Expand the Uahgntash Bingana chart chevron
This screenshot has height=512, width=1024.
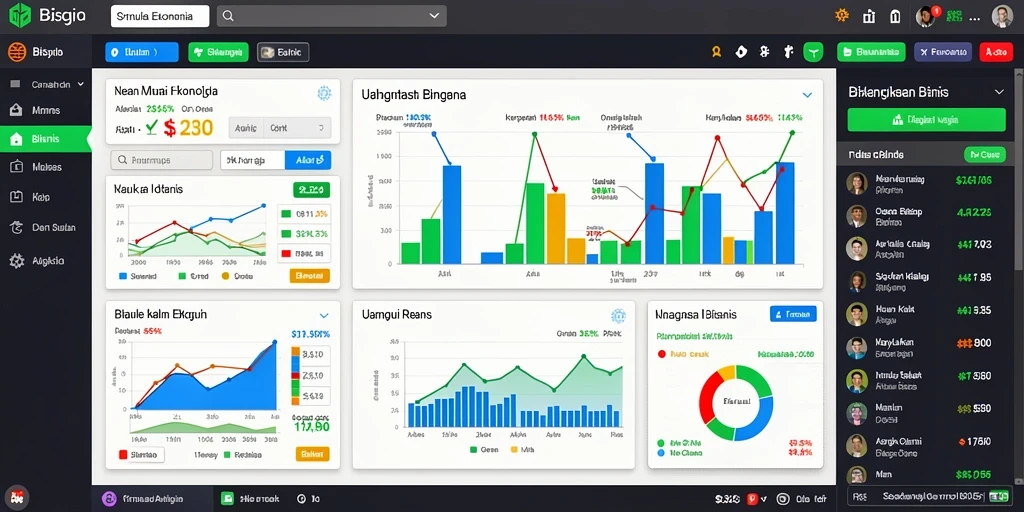point(807,95)
